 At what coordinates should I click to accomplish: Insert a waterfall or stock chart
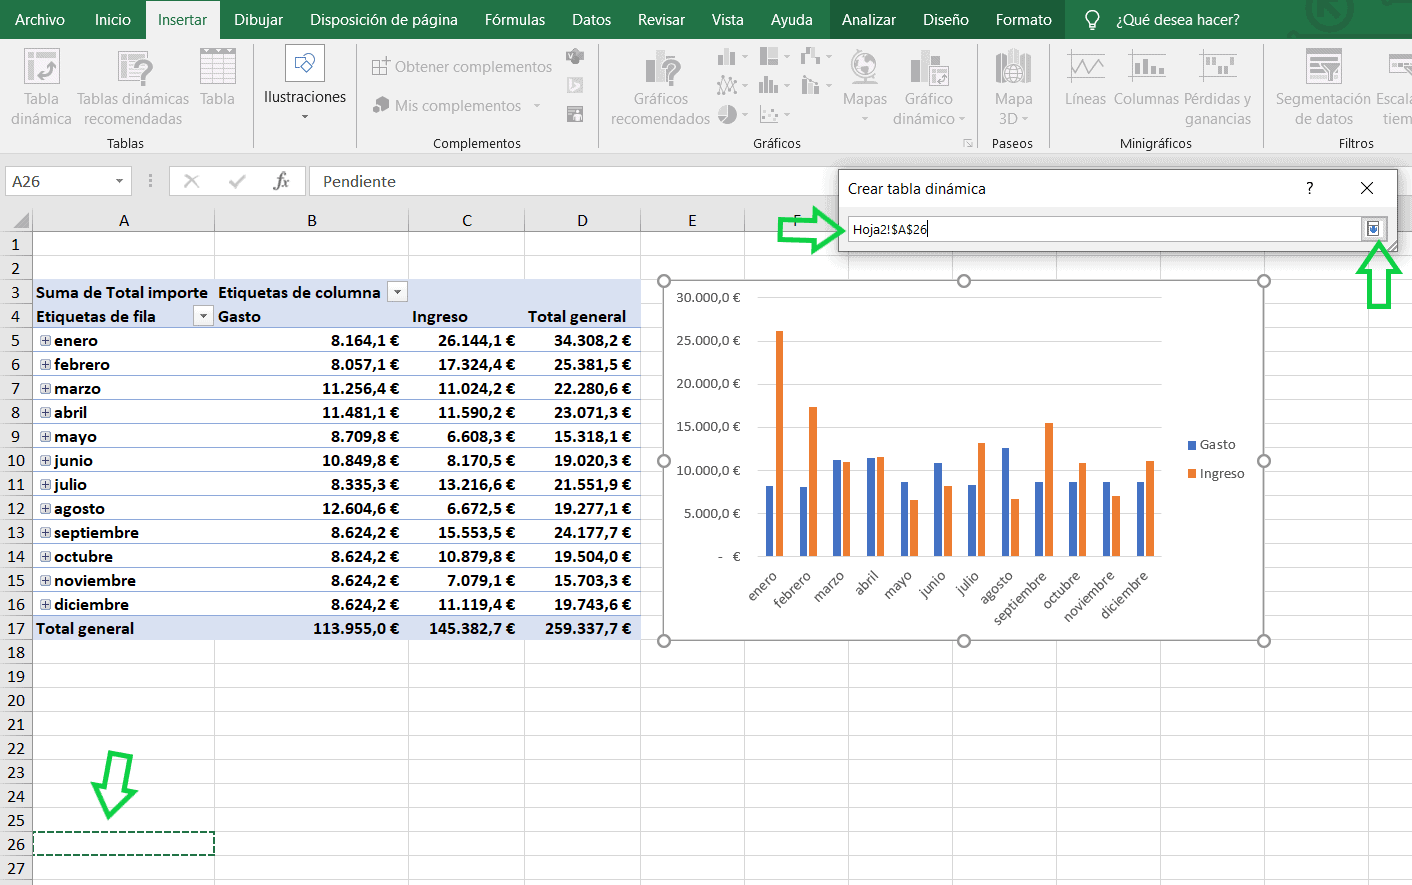(x=811, y=57)
